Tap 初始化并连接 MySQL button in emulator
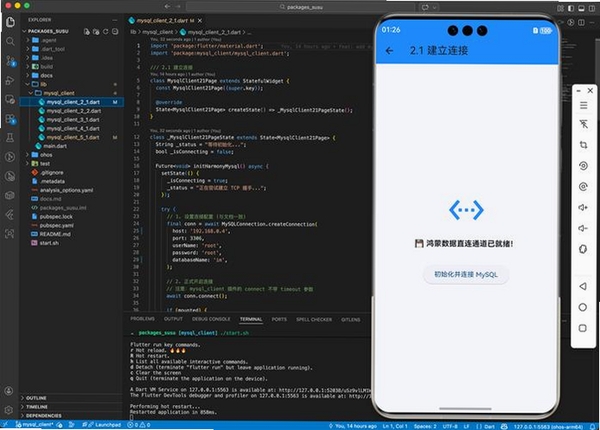This screenshot has width=600, height=430. pos(466,274)
